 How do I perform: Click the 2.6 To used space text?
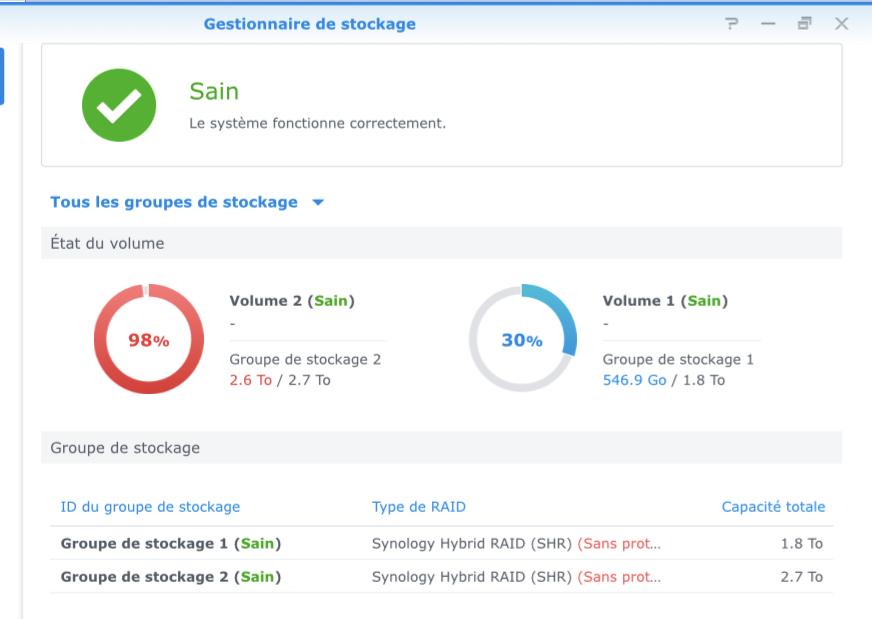[250, 380]
